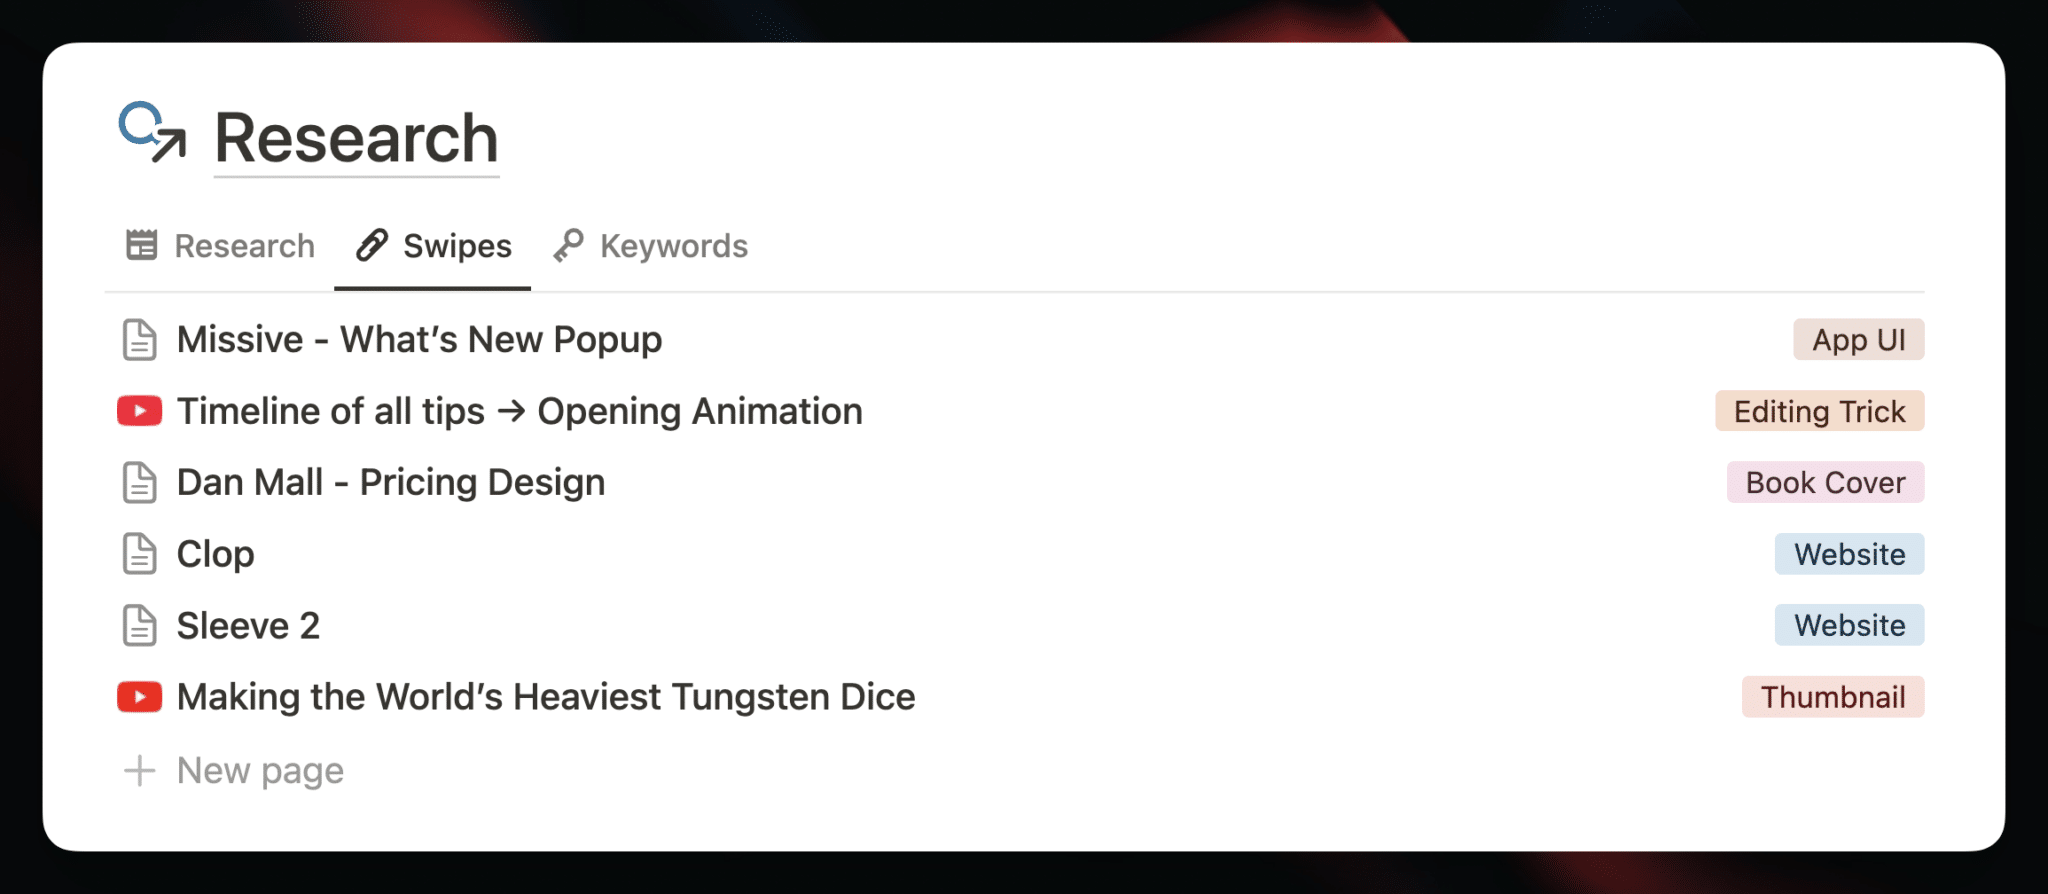Open Timeline of all tips entry
This screenshot has width=2048, height=894.
[x=519, y=411]
